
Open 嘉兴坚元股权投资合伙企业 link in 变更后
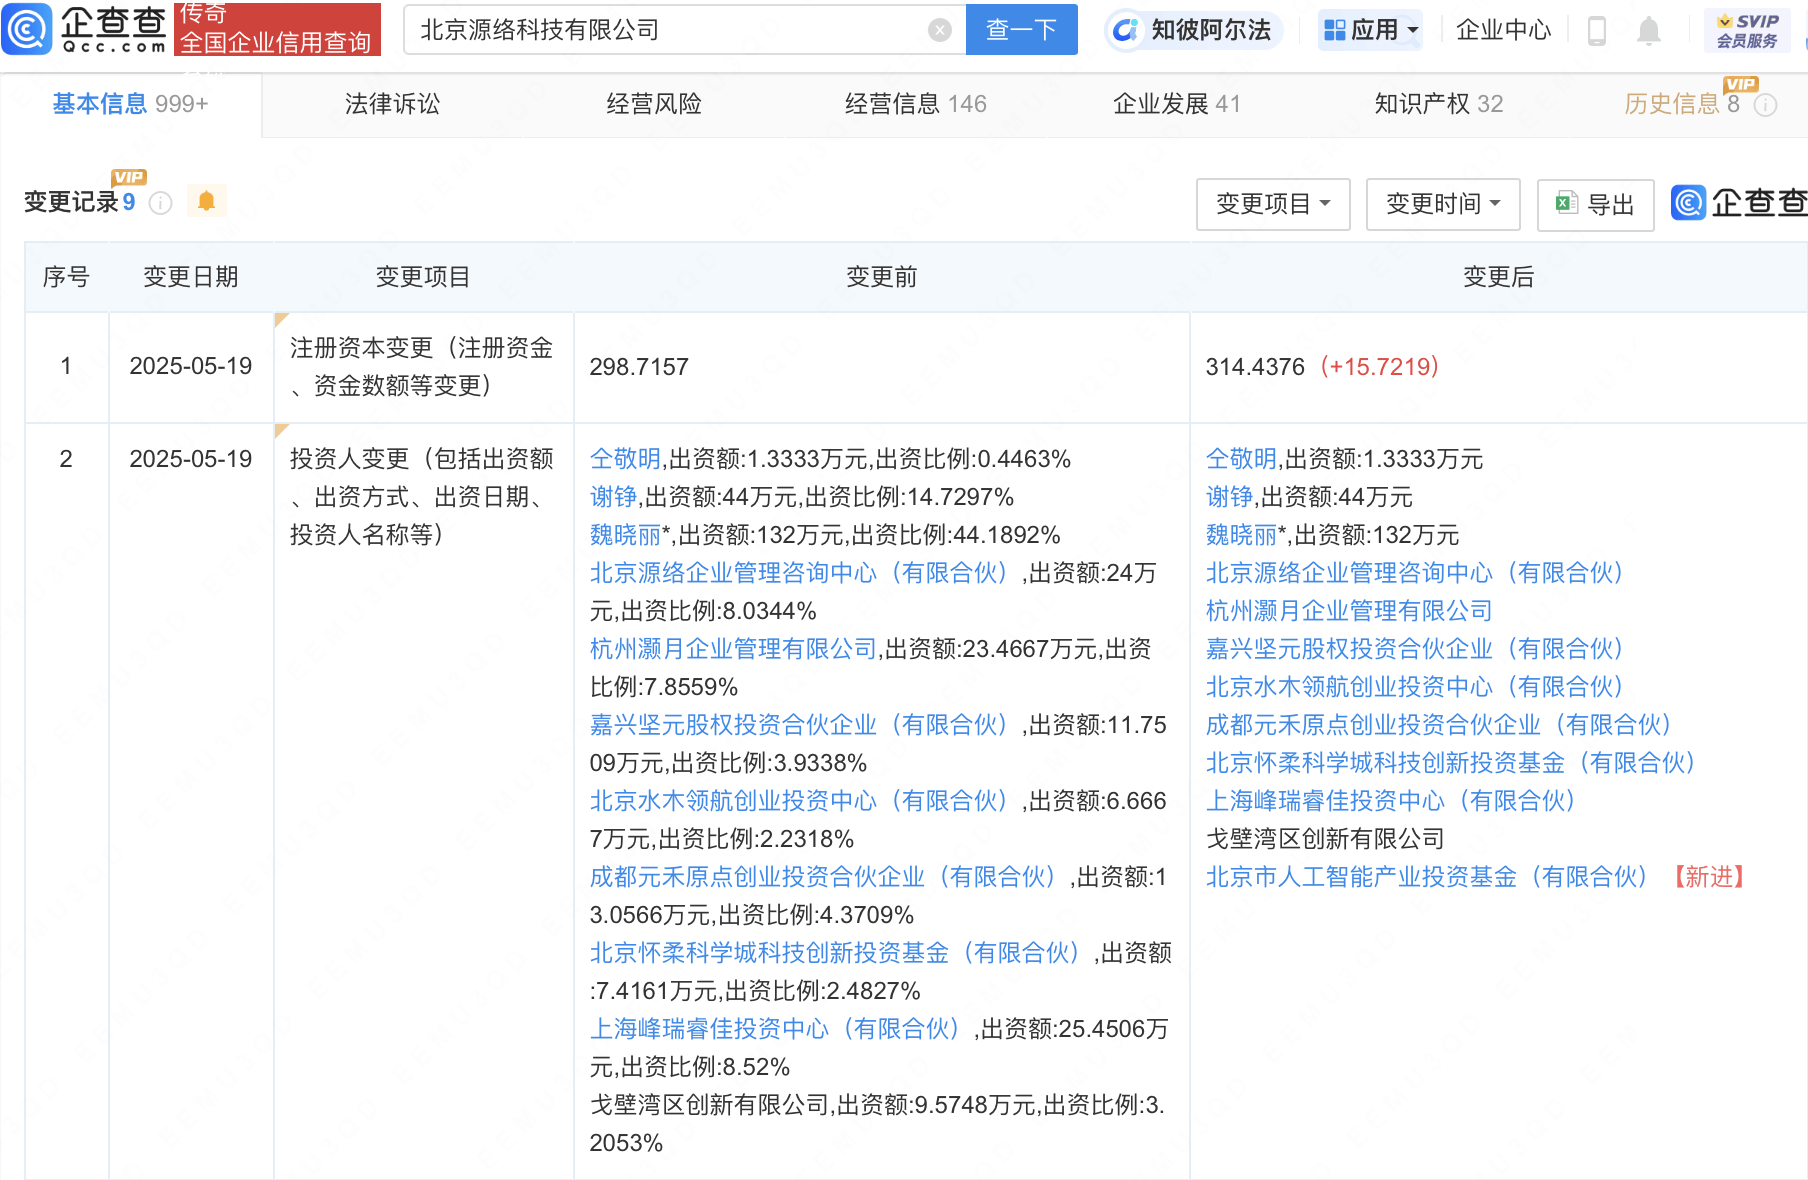click(1419, 649)
